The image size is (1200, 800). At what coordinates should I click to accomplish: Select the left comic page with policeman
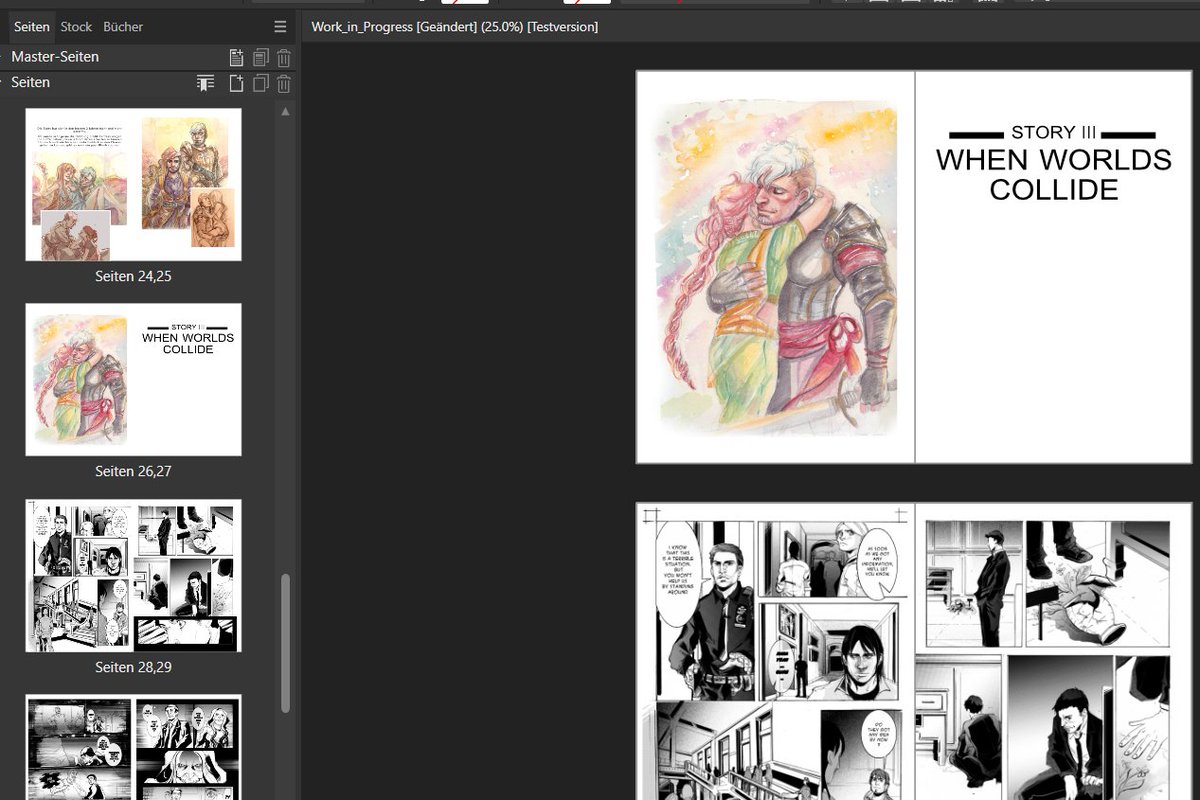(x=776, y=650)
